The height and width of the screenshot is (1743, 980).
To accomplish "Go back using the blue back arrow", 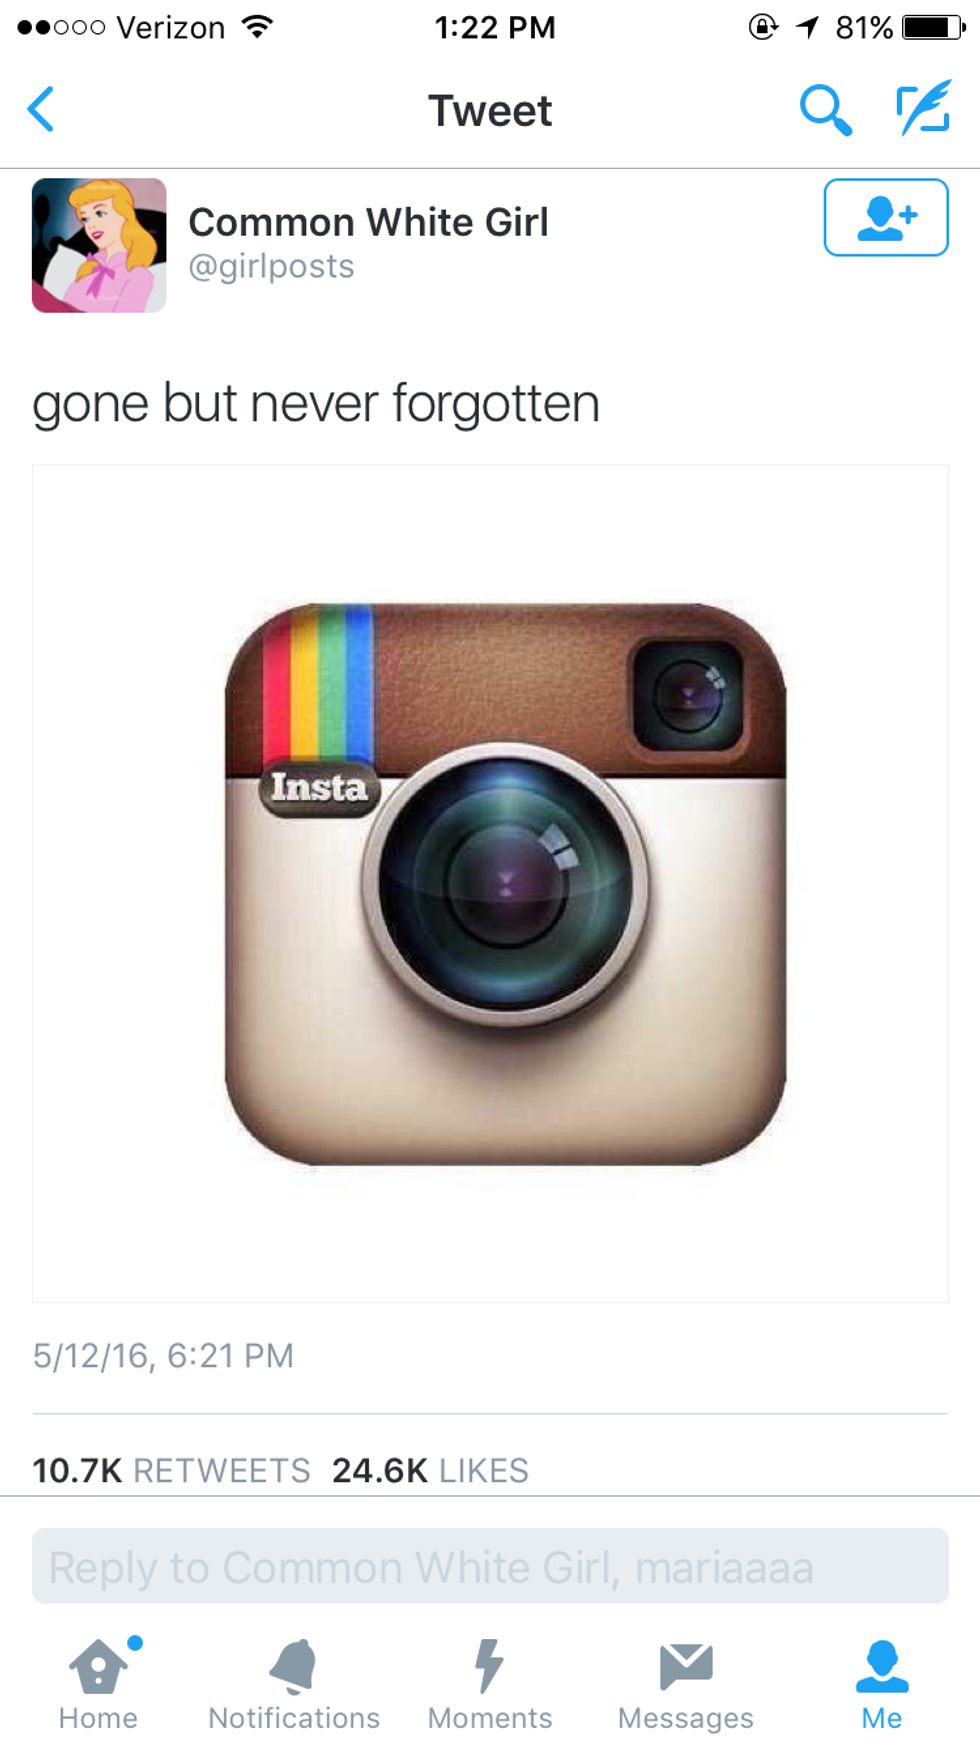I will pyautogui.click(x=41, y=109).
